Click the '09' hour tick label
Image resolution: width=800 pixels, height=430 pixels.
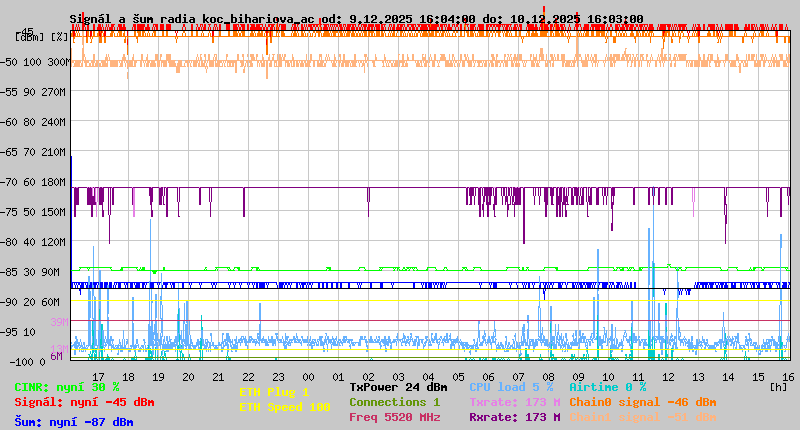click(x=579, y=377)
